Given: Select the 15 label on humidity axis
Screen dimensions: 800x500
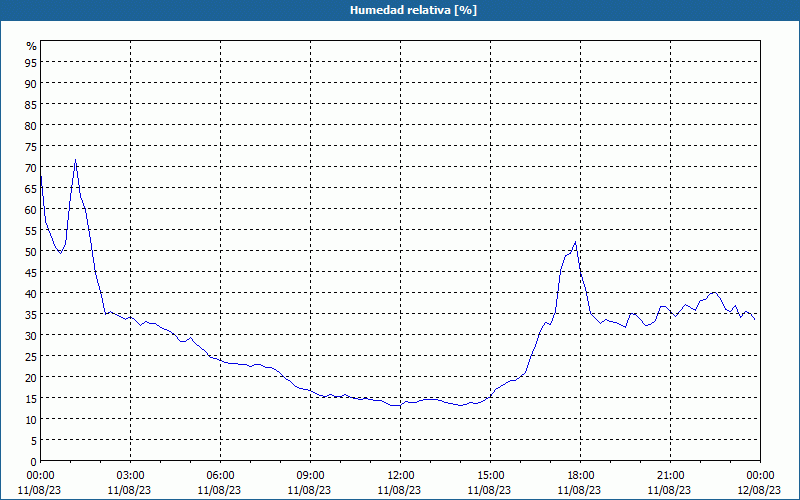Looking at the screenshot, I should (x=31, y=399).
